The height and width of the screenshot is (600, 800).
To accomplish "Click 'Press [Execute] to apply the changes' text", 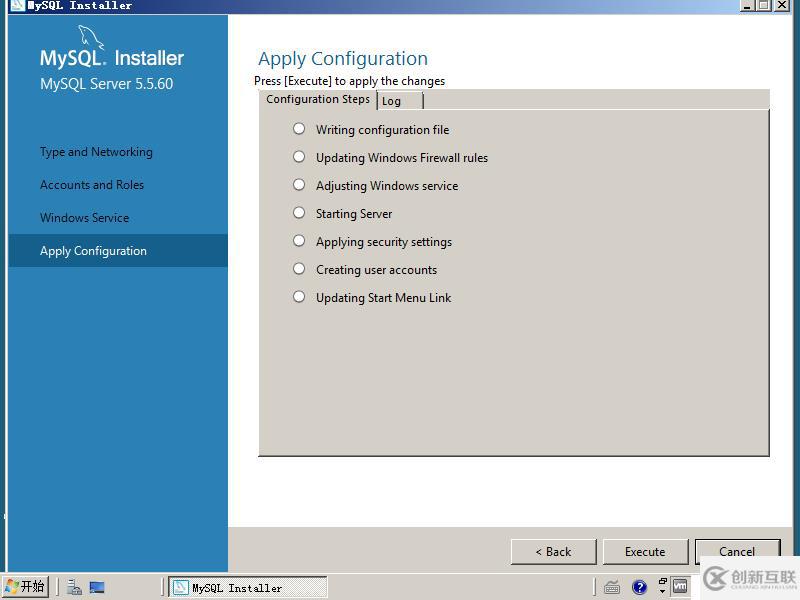I will pyautogui.click(x=349, y=81).
